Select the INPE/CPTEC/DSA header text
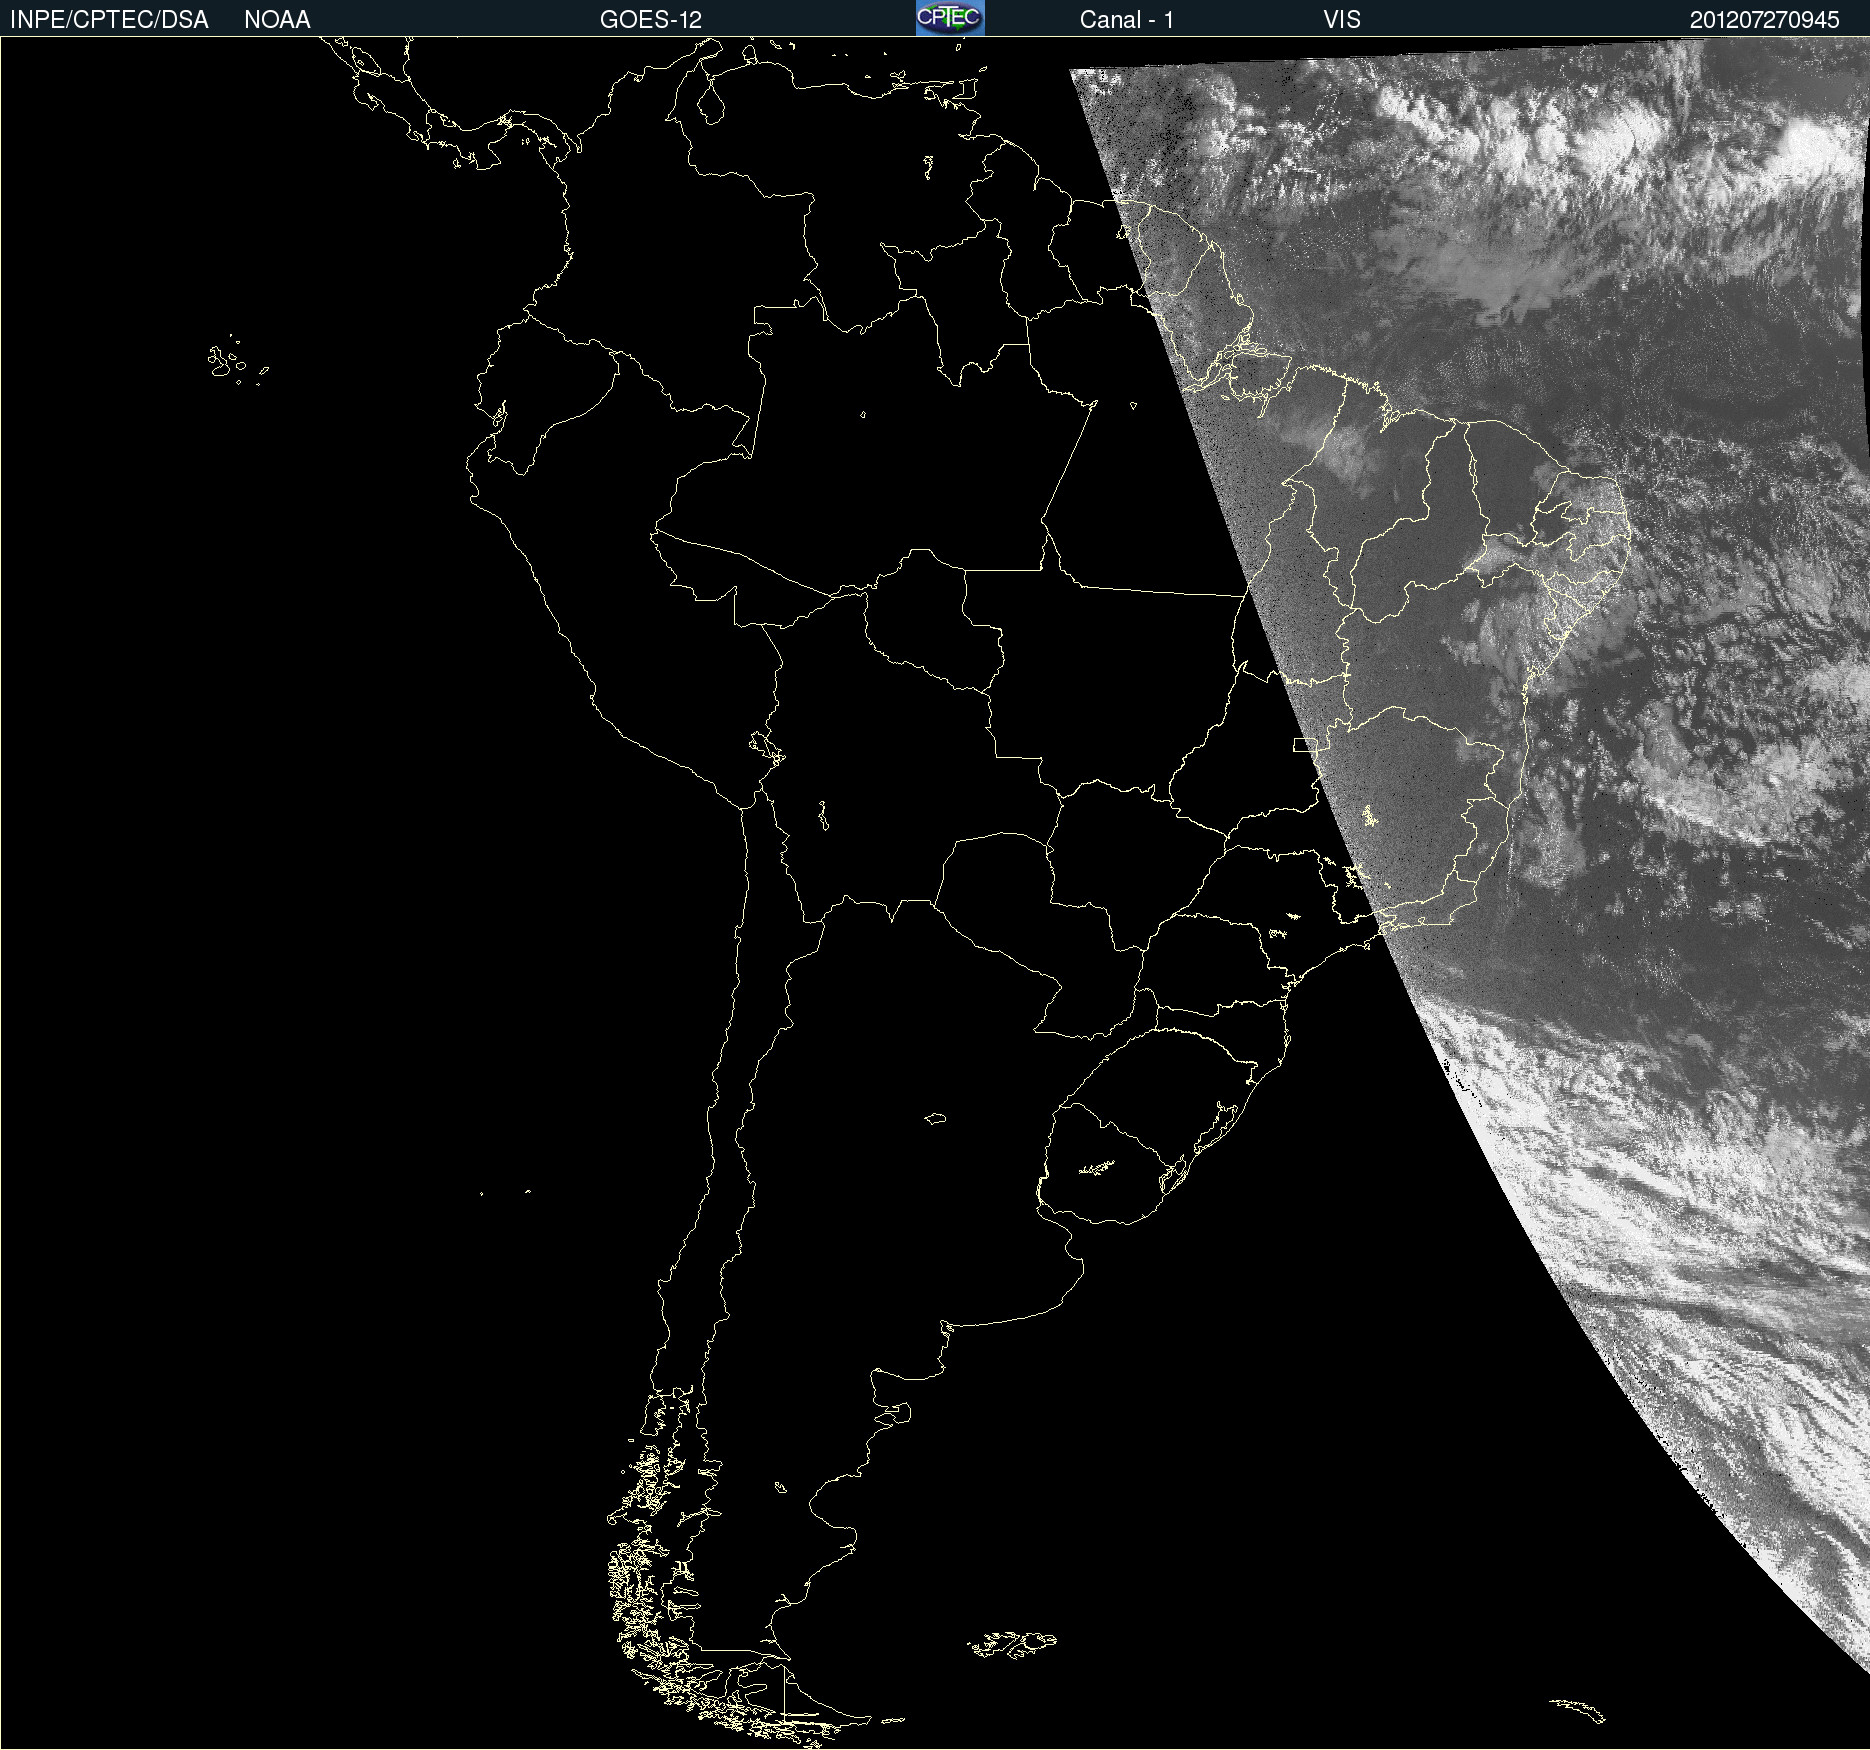 [x=109, y=20]
